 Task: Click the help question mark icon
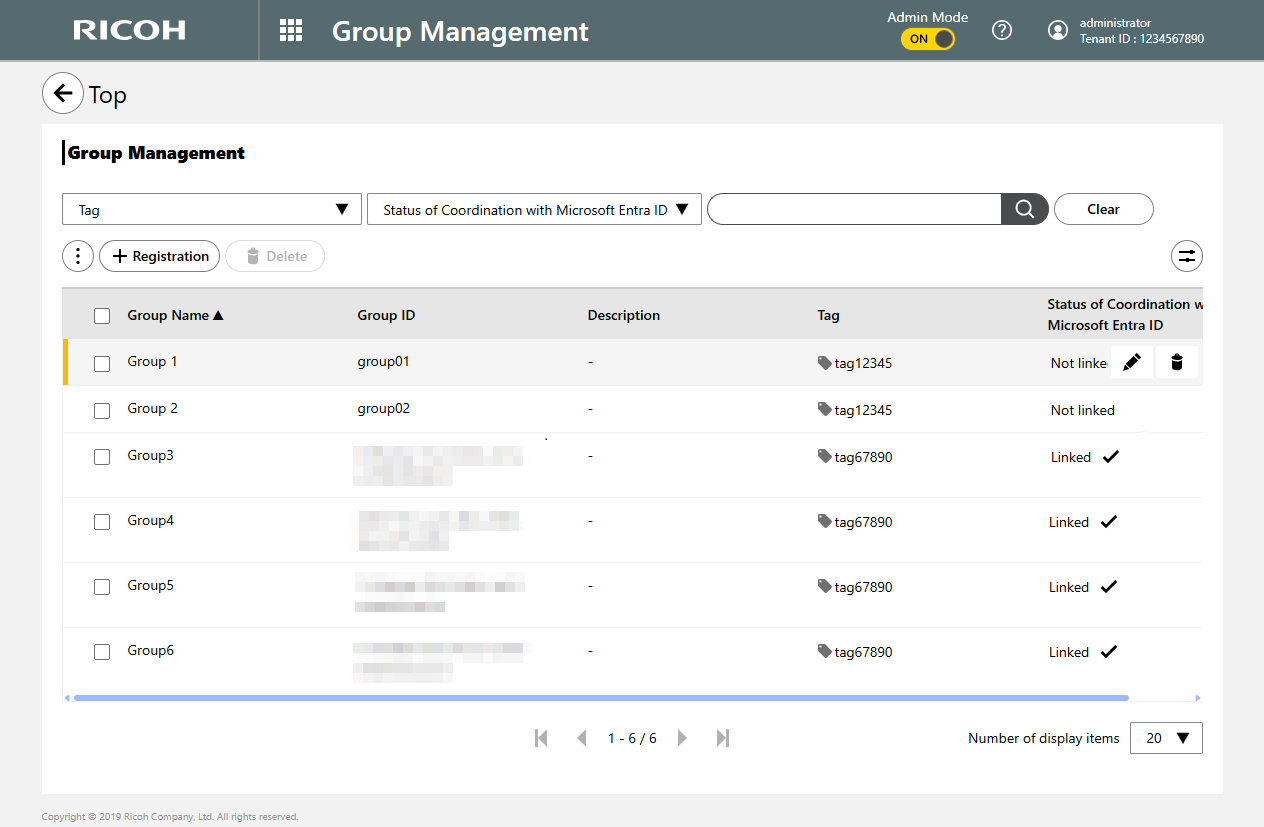click(x=1001, y=30)
